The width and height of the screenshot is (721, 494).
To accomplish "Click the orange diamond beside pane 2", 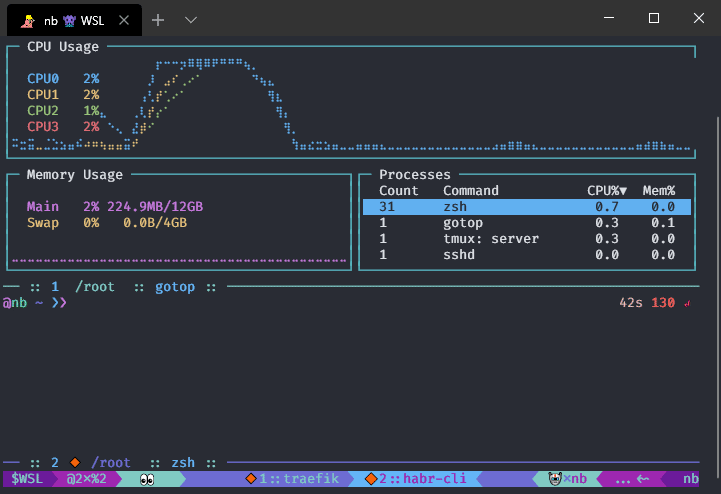I will tap(74, 463).
